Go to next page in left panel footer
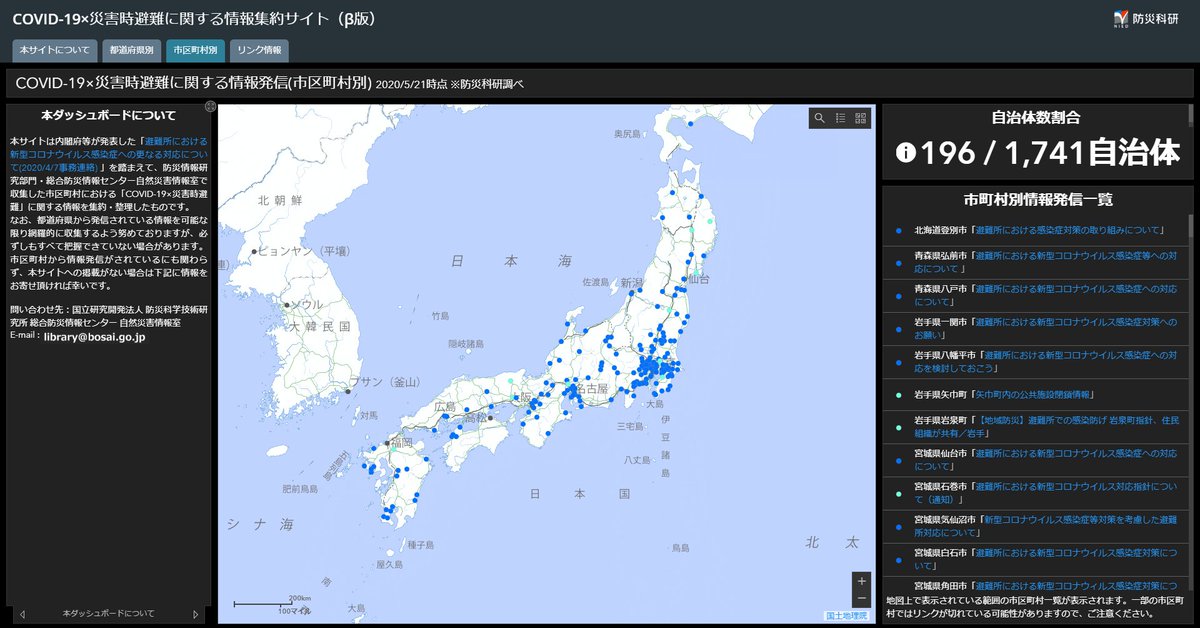This screenshot has height=628, width=1200. [x=196, y=613]
